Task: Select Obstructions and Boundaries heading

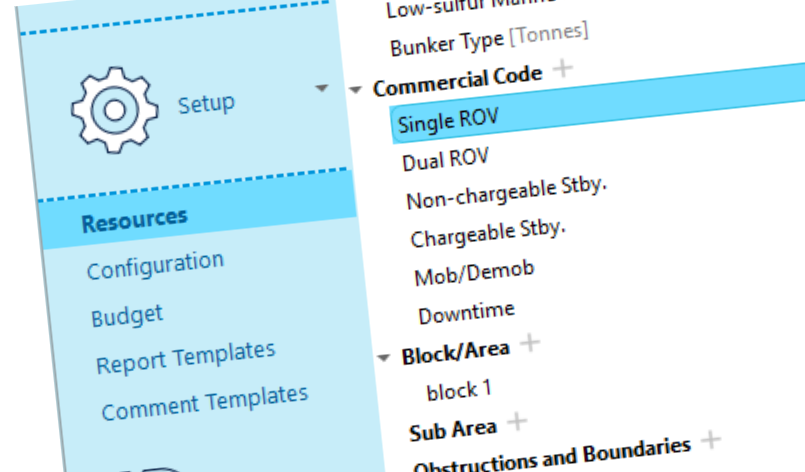Action: 552,456
